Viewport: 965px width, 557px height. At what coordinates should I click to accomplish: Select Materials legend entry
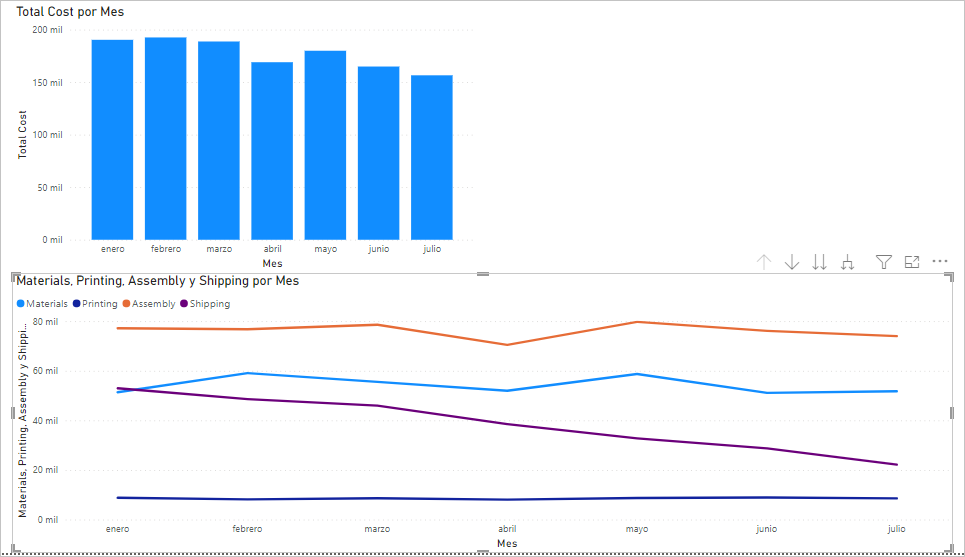[x=42, y=303]
